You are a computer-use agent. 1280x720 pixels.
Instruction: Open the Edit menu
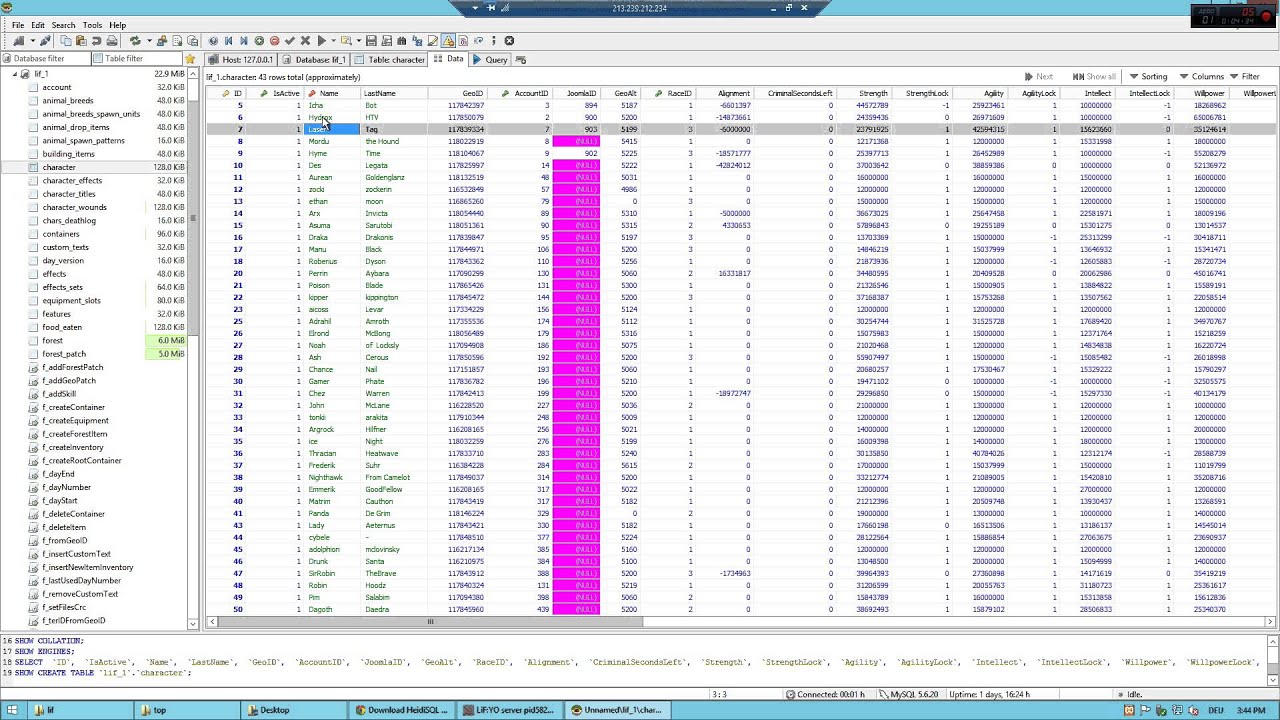click(x=38, y=25)
